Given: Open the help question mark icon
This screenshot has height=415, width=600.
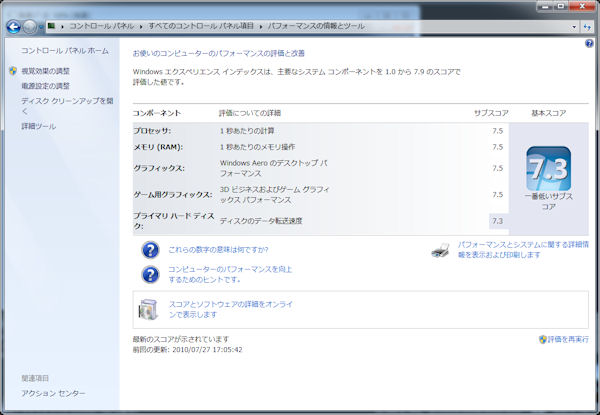Looking at the screenshot, I should pos(589,44).
